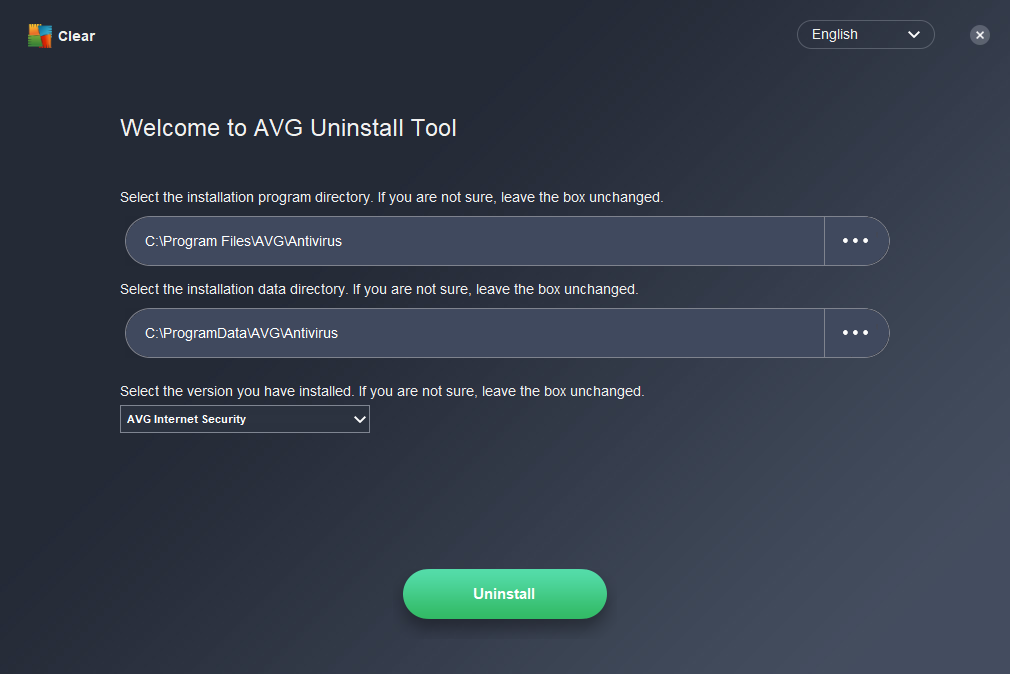
Task: Open the English language dropdown
Action: (x=865, y=35)
